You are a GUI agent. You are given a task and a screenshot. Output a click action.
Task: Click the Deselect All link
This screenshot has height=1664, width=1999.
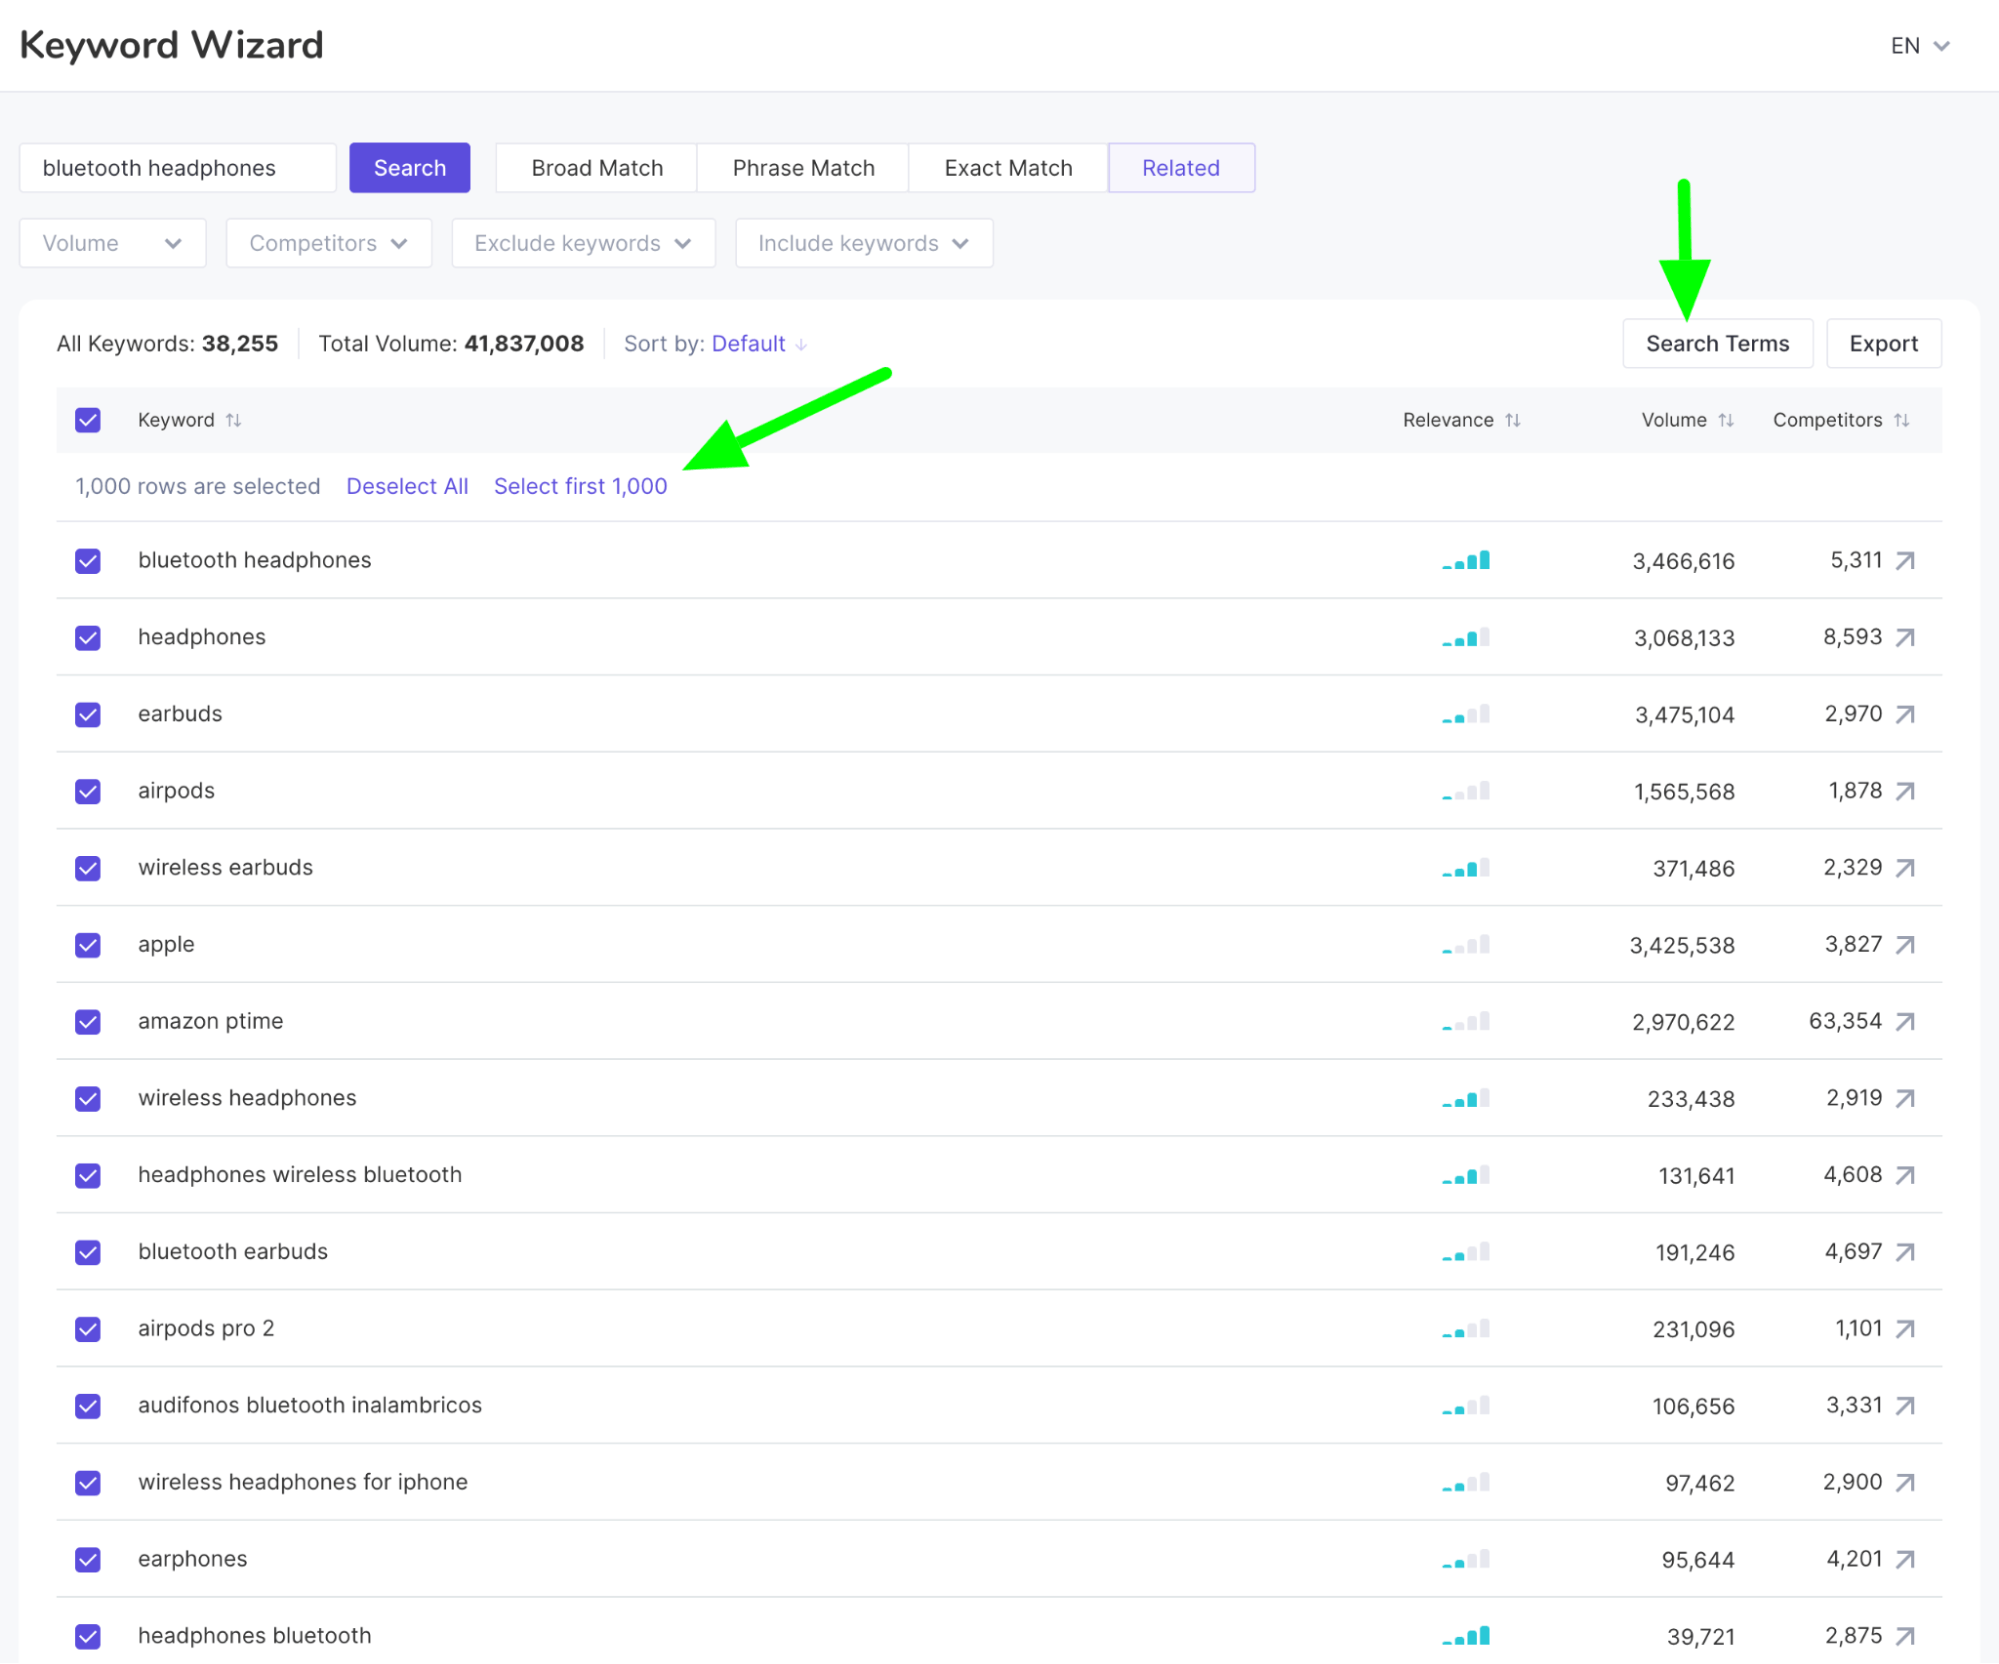[407, 486]
